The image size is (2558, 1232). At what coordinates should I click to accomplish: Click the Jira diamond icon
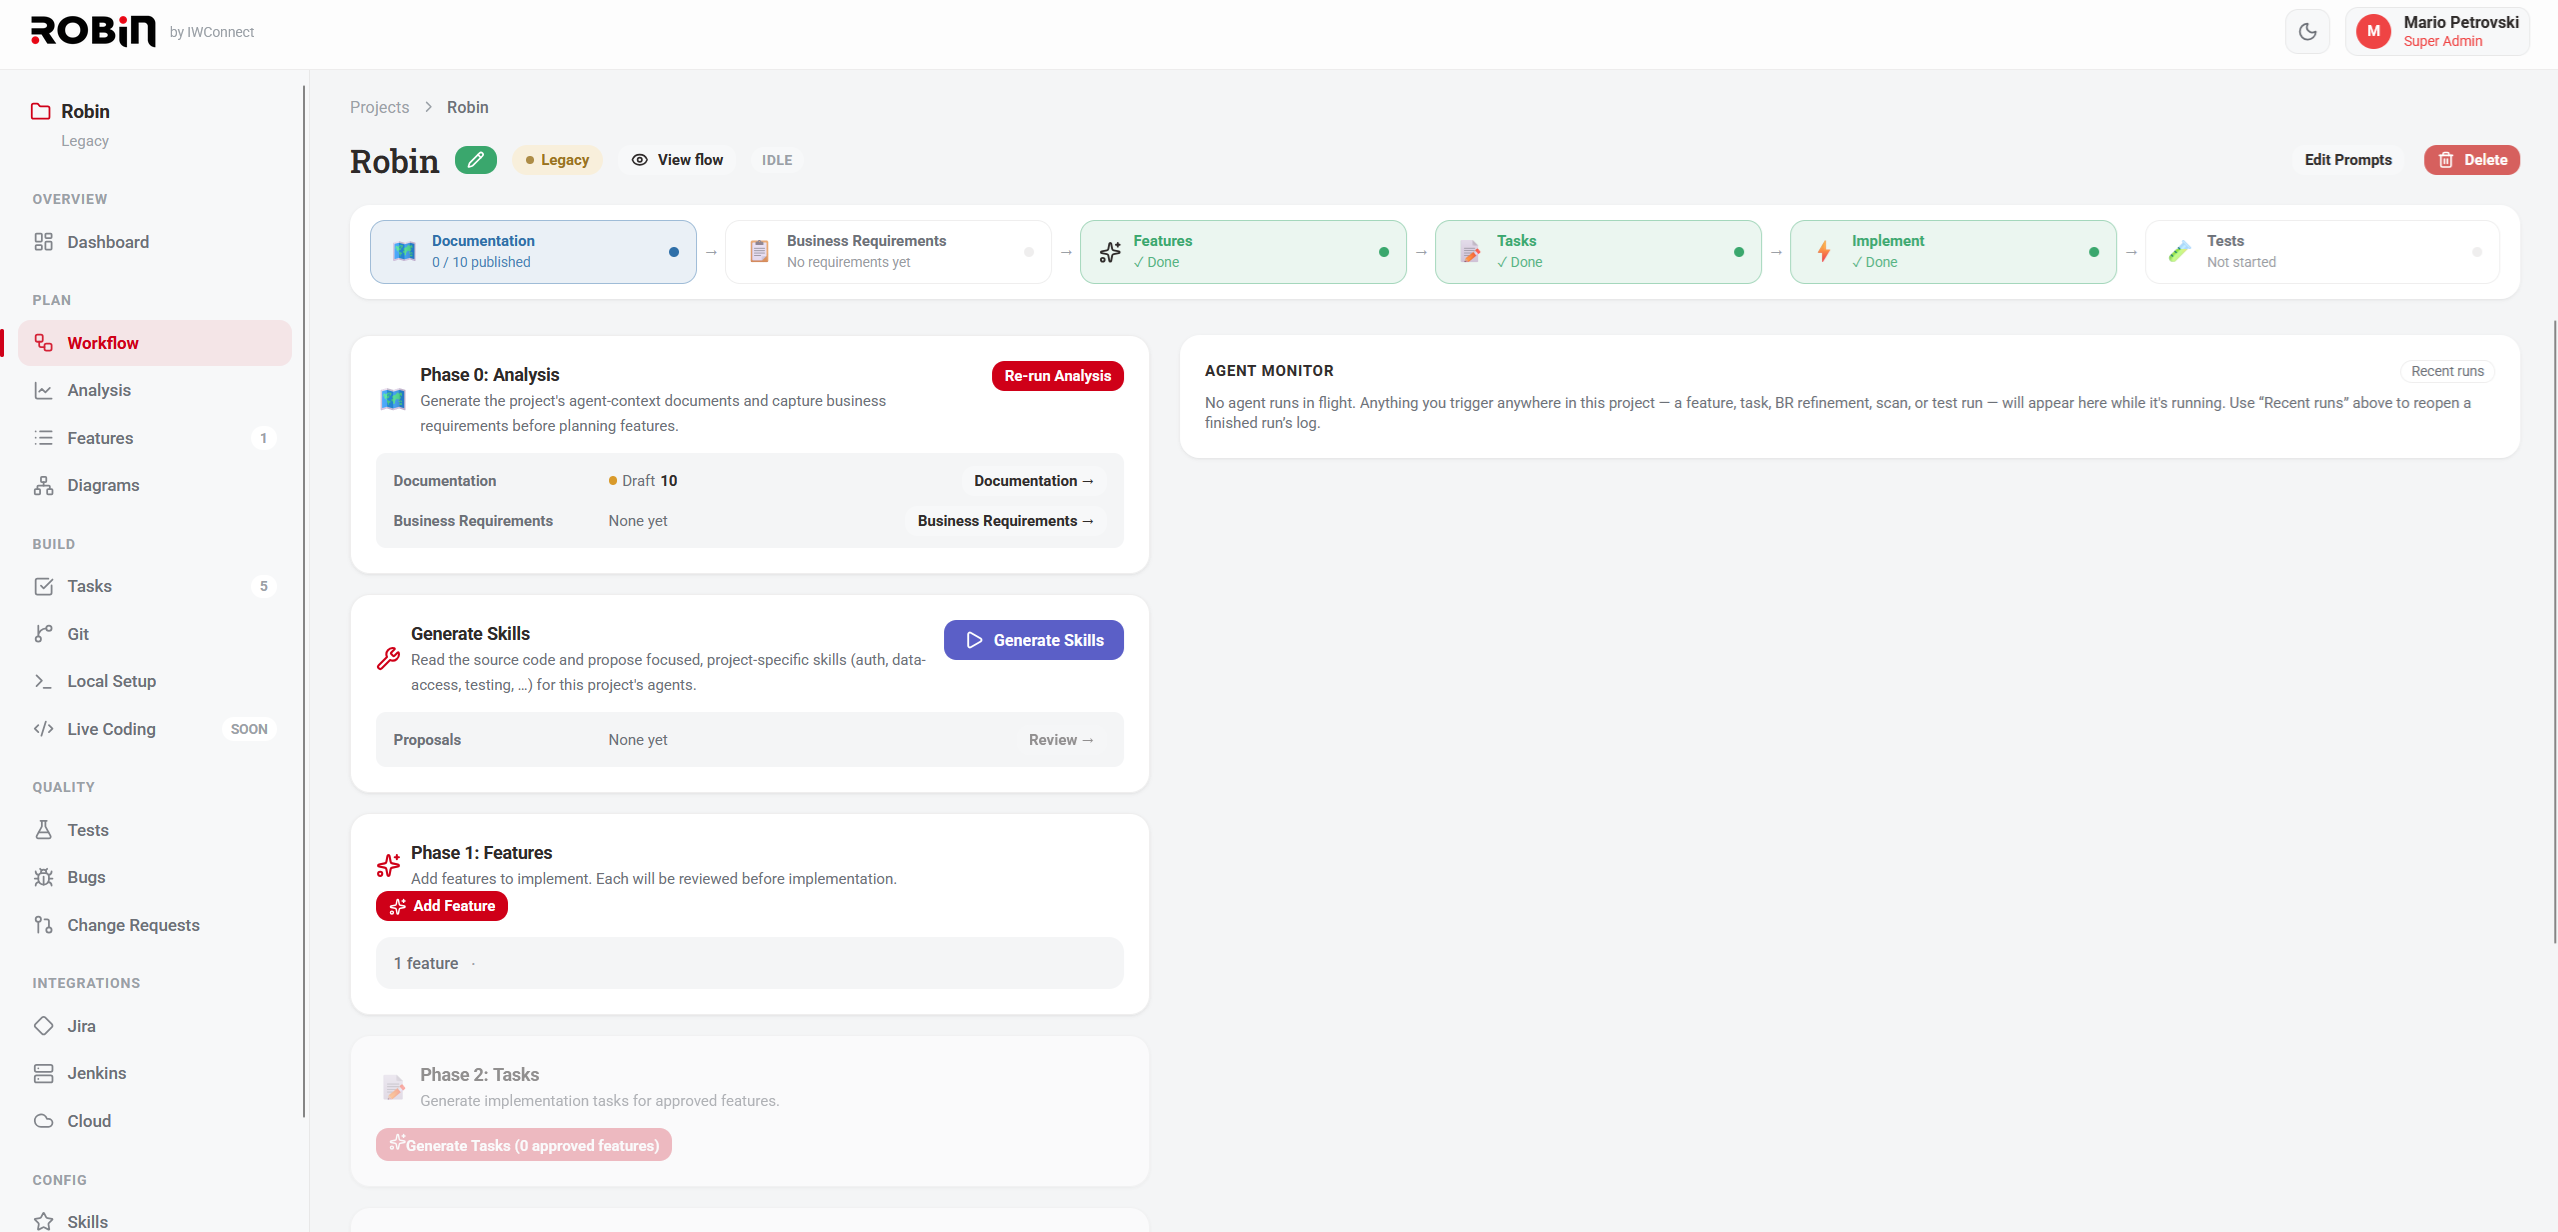click(43, 1026)
